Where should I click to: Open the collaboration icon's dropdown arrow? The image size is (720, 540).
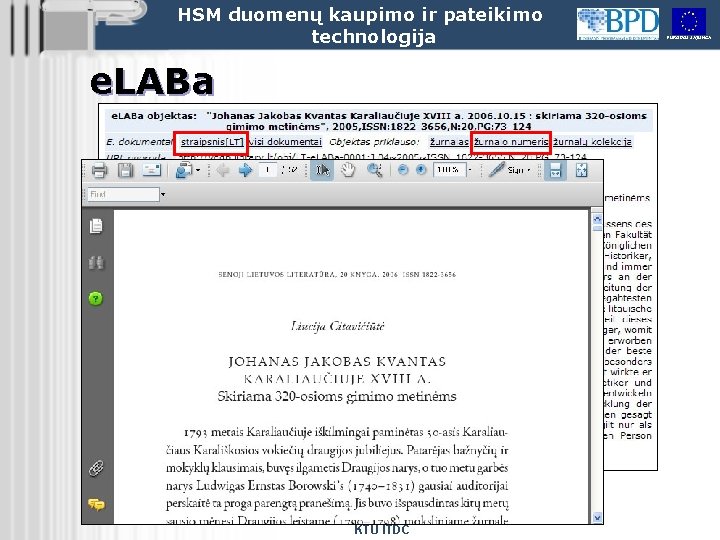coord(198,170)
